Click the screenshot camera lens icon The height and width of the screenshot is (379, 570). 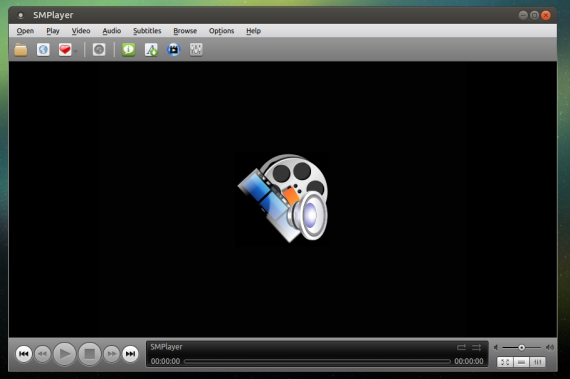coord(99,49)
